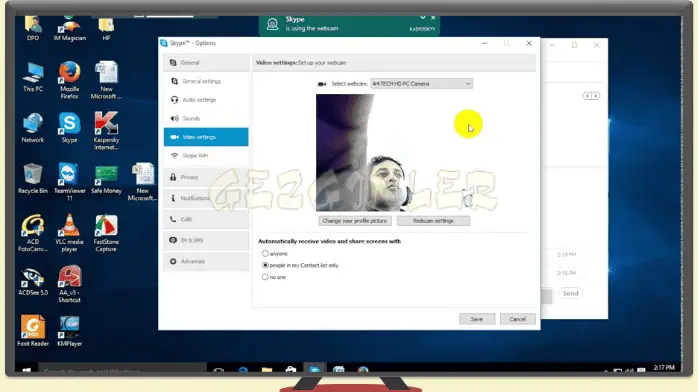Click the Skype icon in the taskbar

pos(314,369)
